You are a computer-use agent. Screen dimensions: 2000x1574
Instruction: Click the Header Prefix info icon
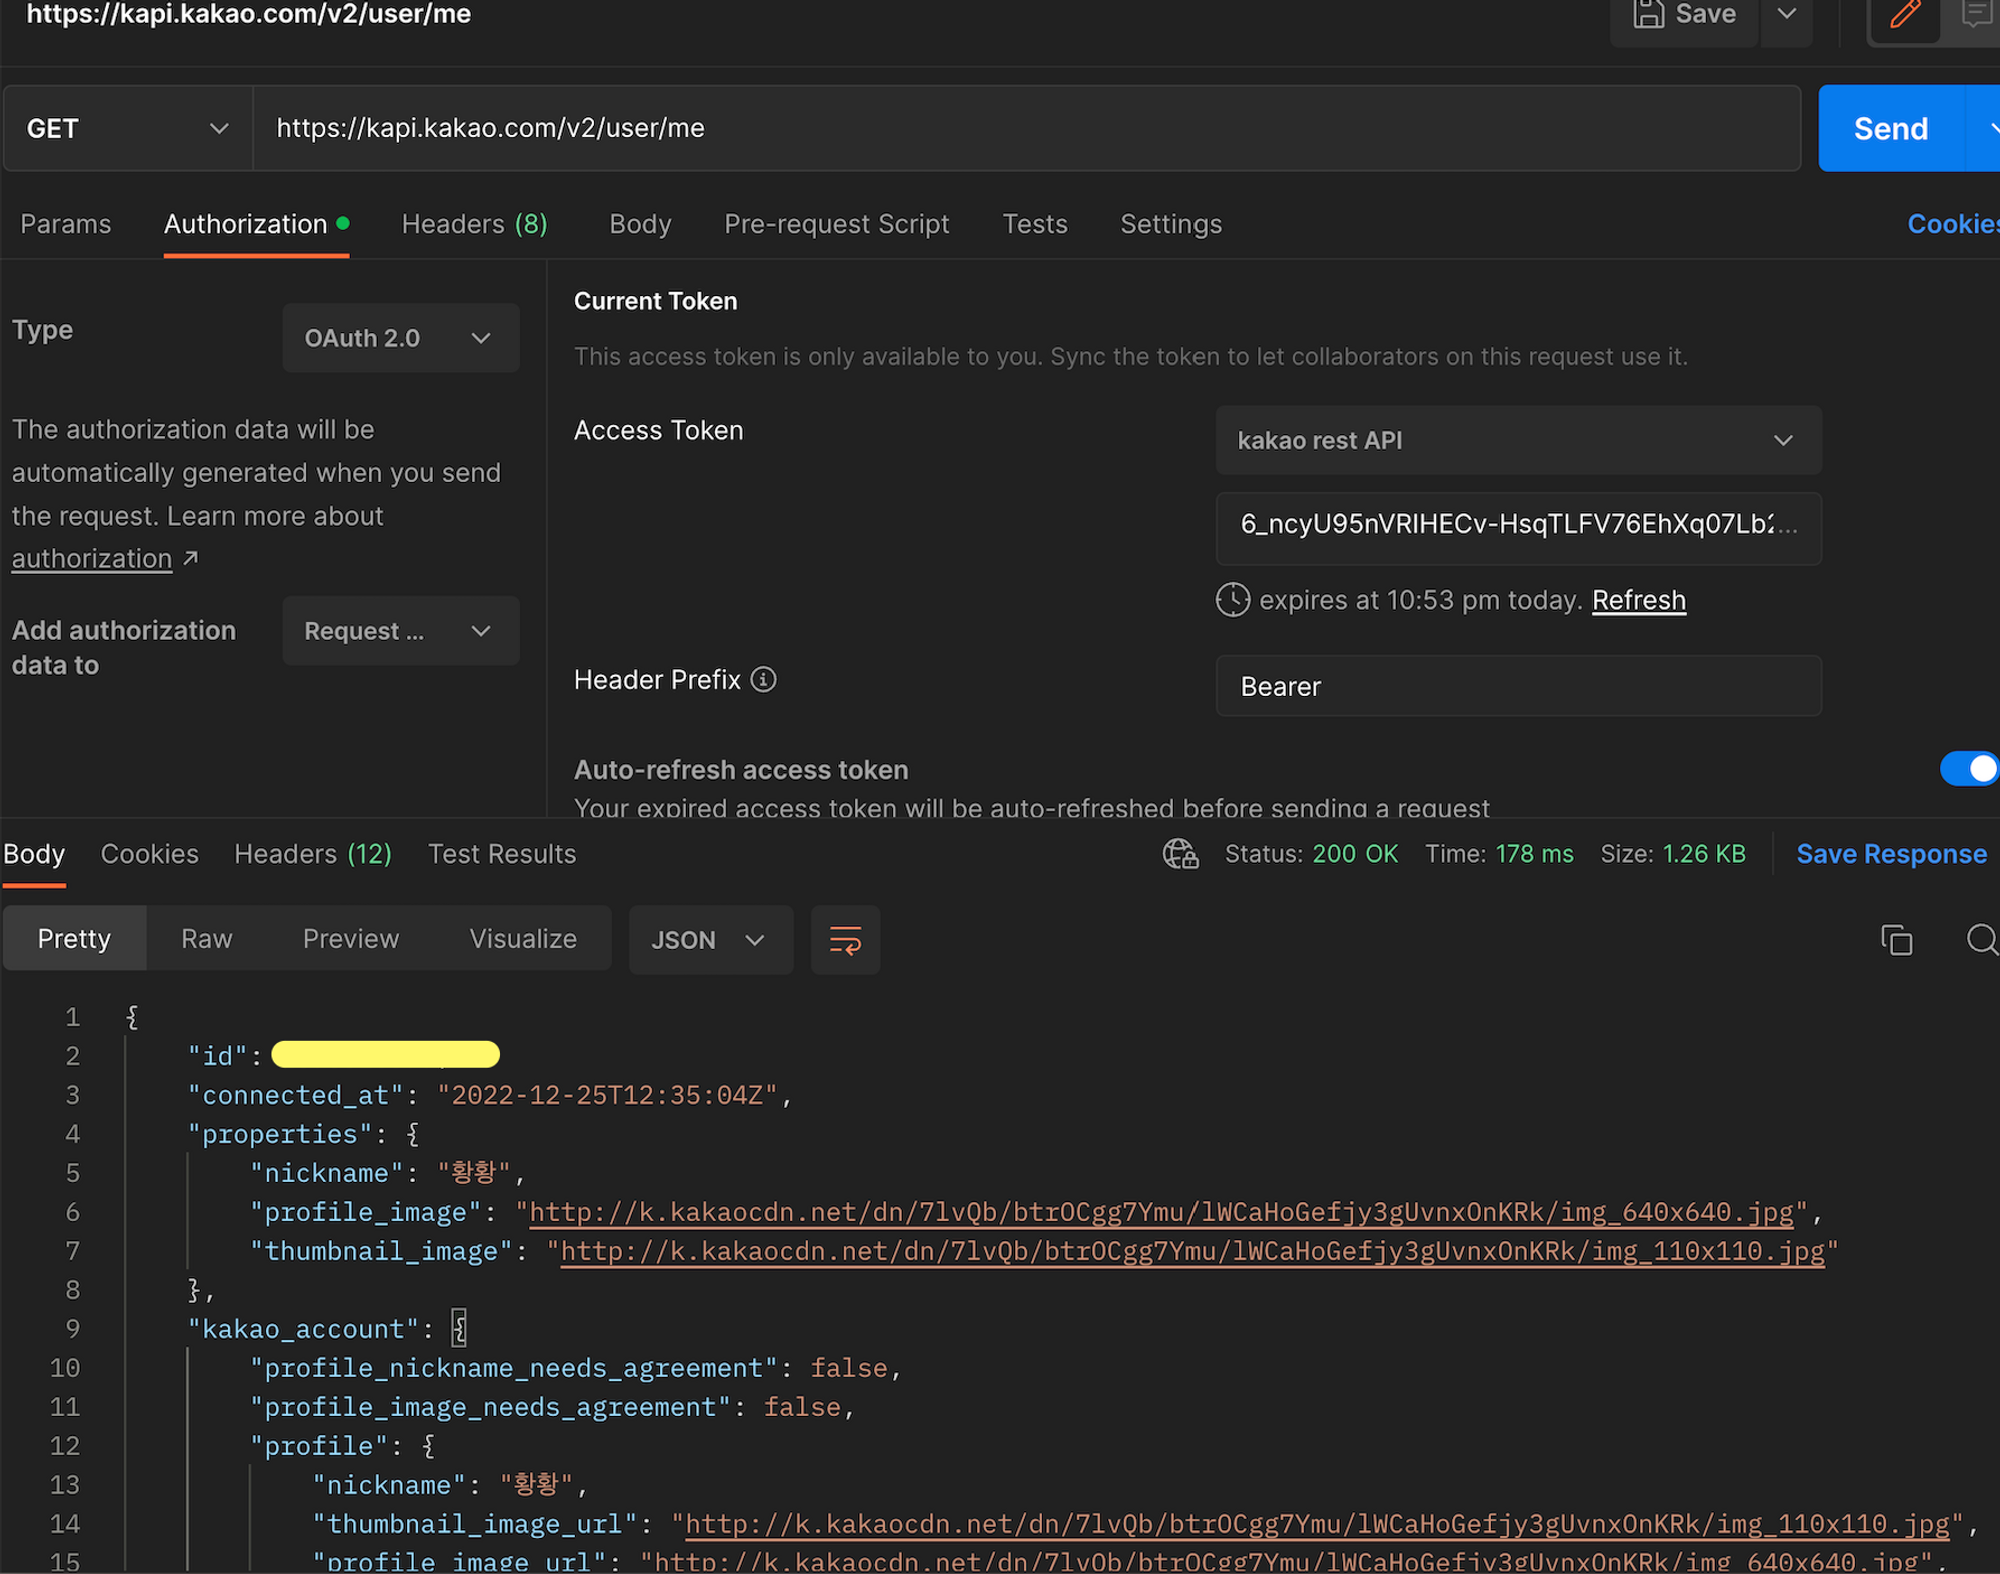point(763,680)
